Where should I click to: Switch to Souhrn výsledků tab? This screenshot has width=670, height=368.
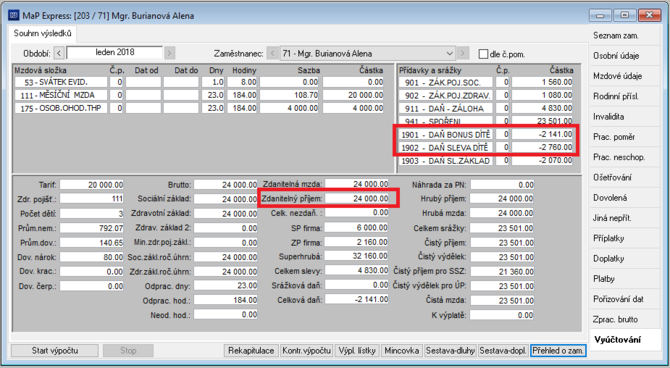tap(42, 33)
